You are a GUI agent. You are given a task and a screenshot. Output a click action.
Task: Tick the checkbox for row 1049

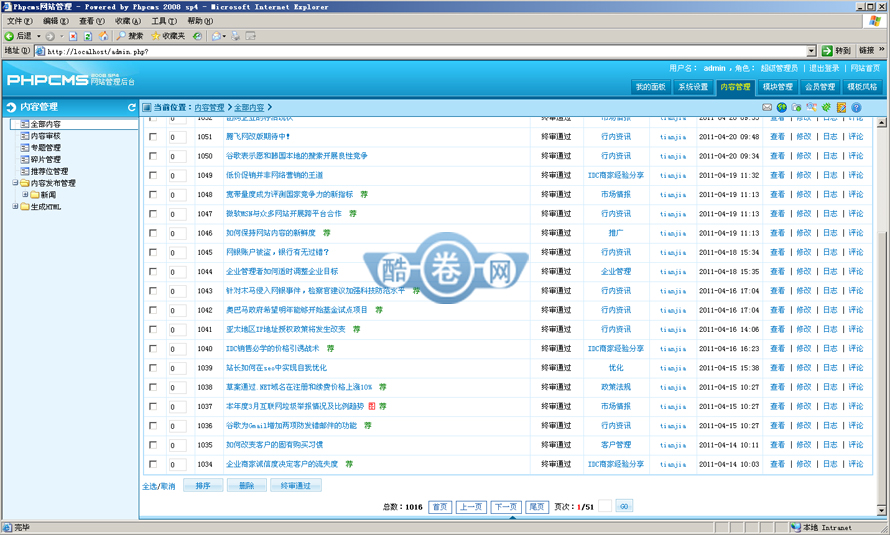point(153,175)
